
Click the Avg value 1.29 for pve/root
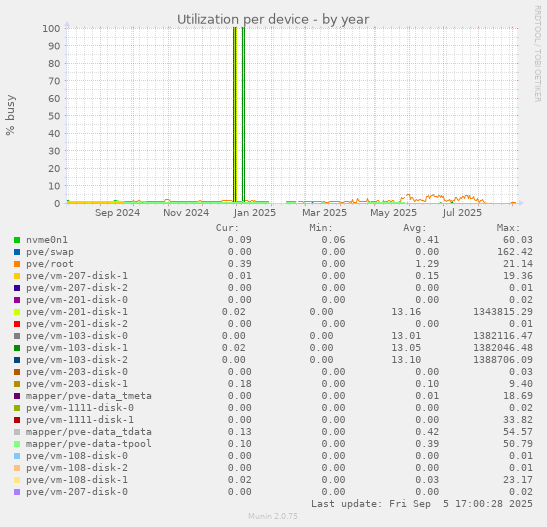coord(427,264)
